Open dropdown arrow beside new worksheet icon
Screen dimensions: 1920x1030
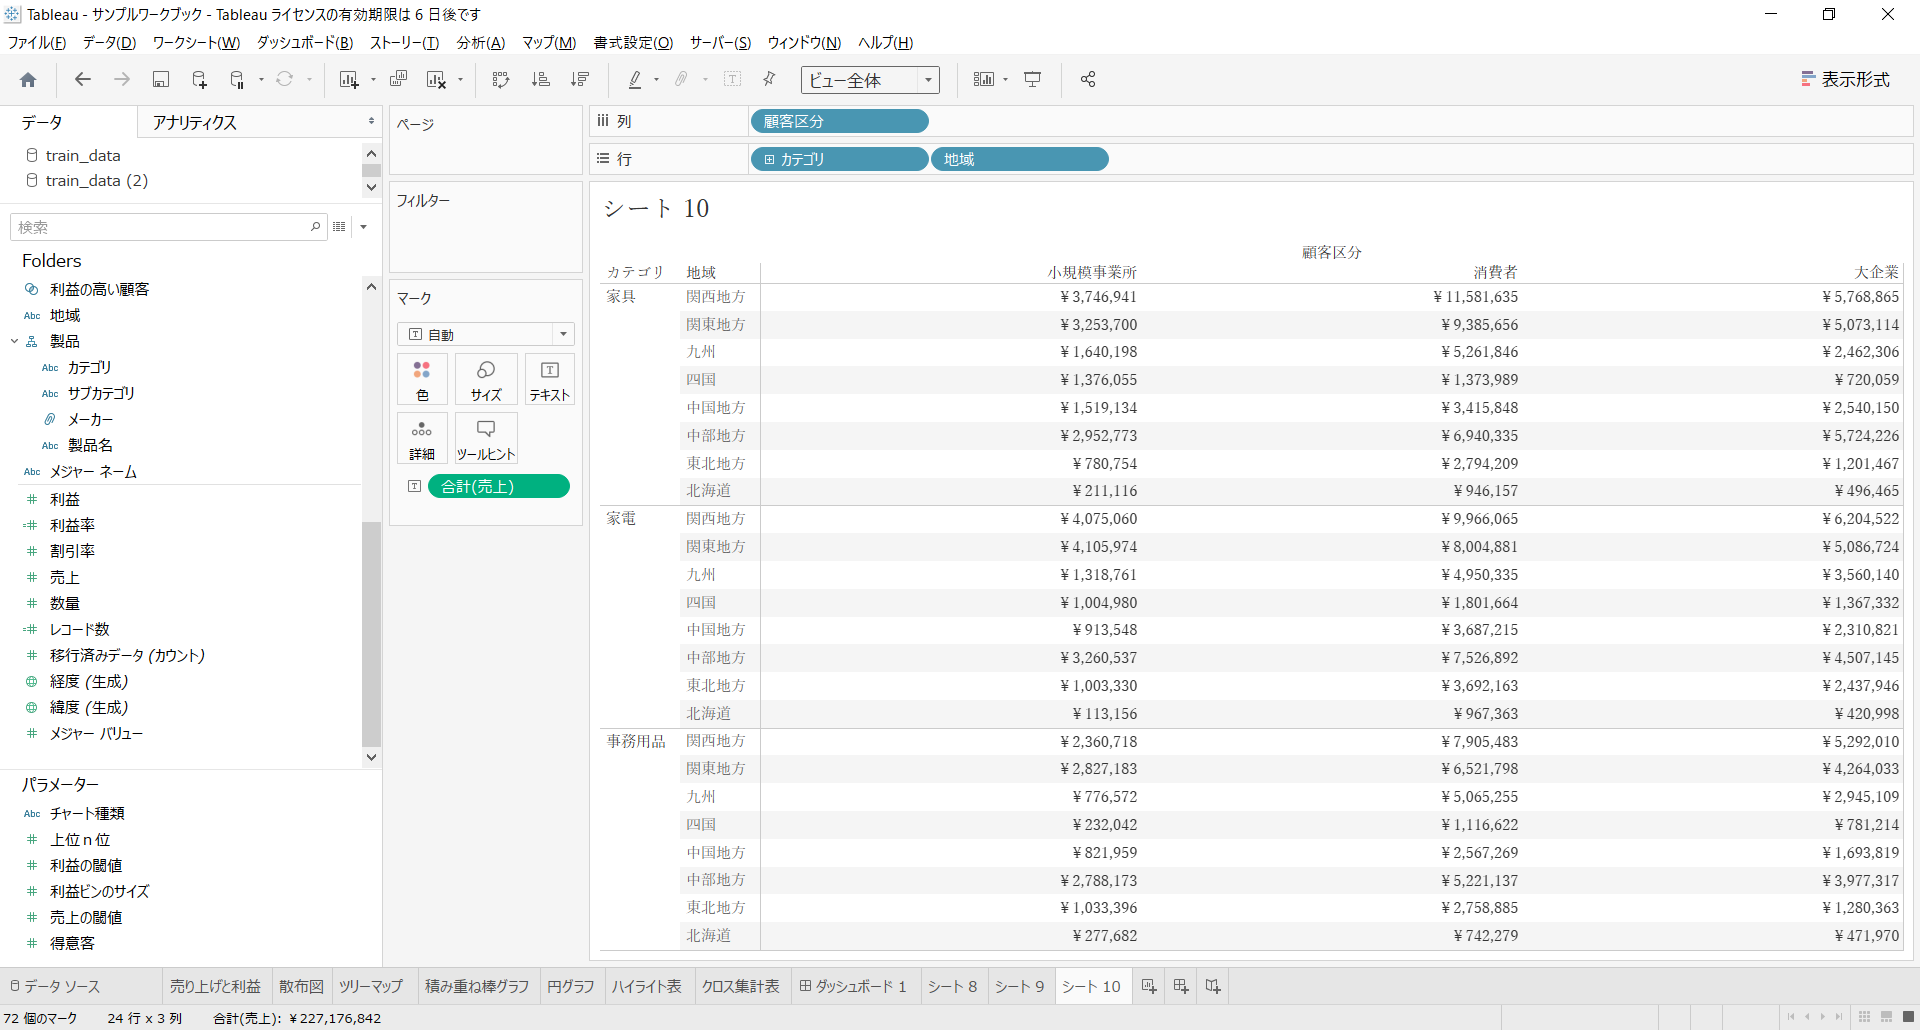coord(373,80)
